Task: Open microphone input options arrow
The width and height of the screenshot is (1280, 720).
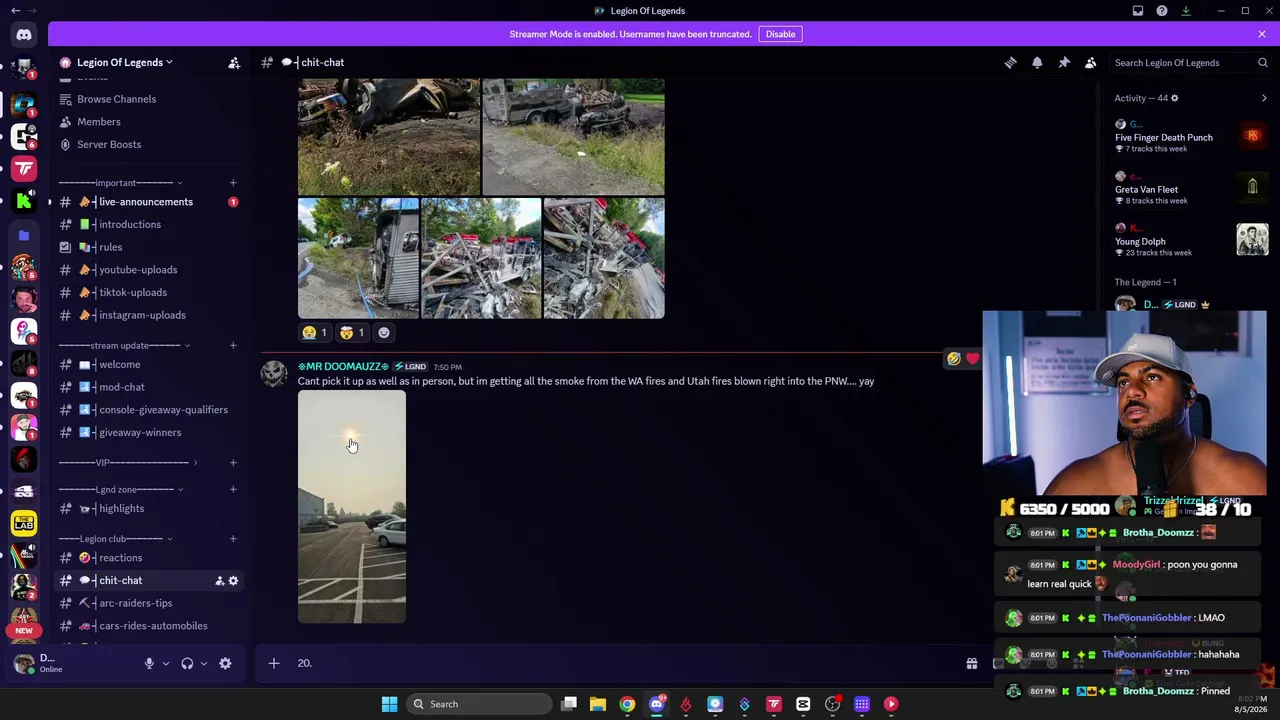Action: pyautogui.click(x=166, y=663)
